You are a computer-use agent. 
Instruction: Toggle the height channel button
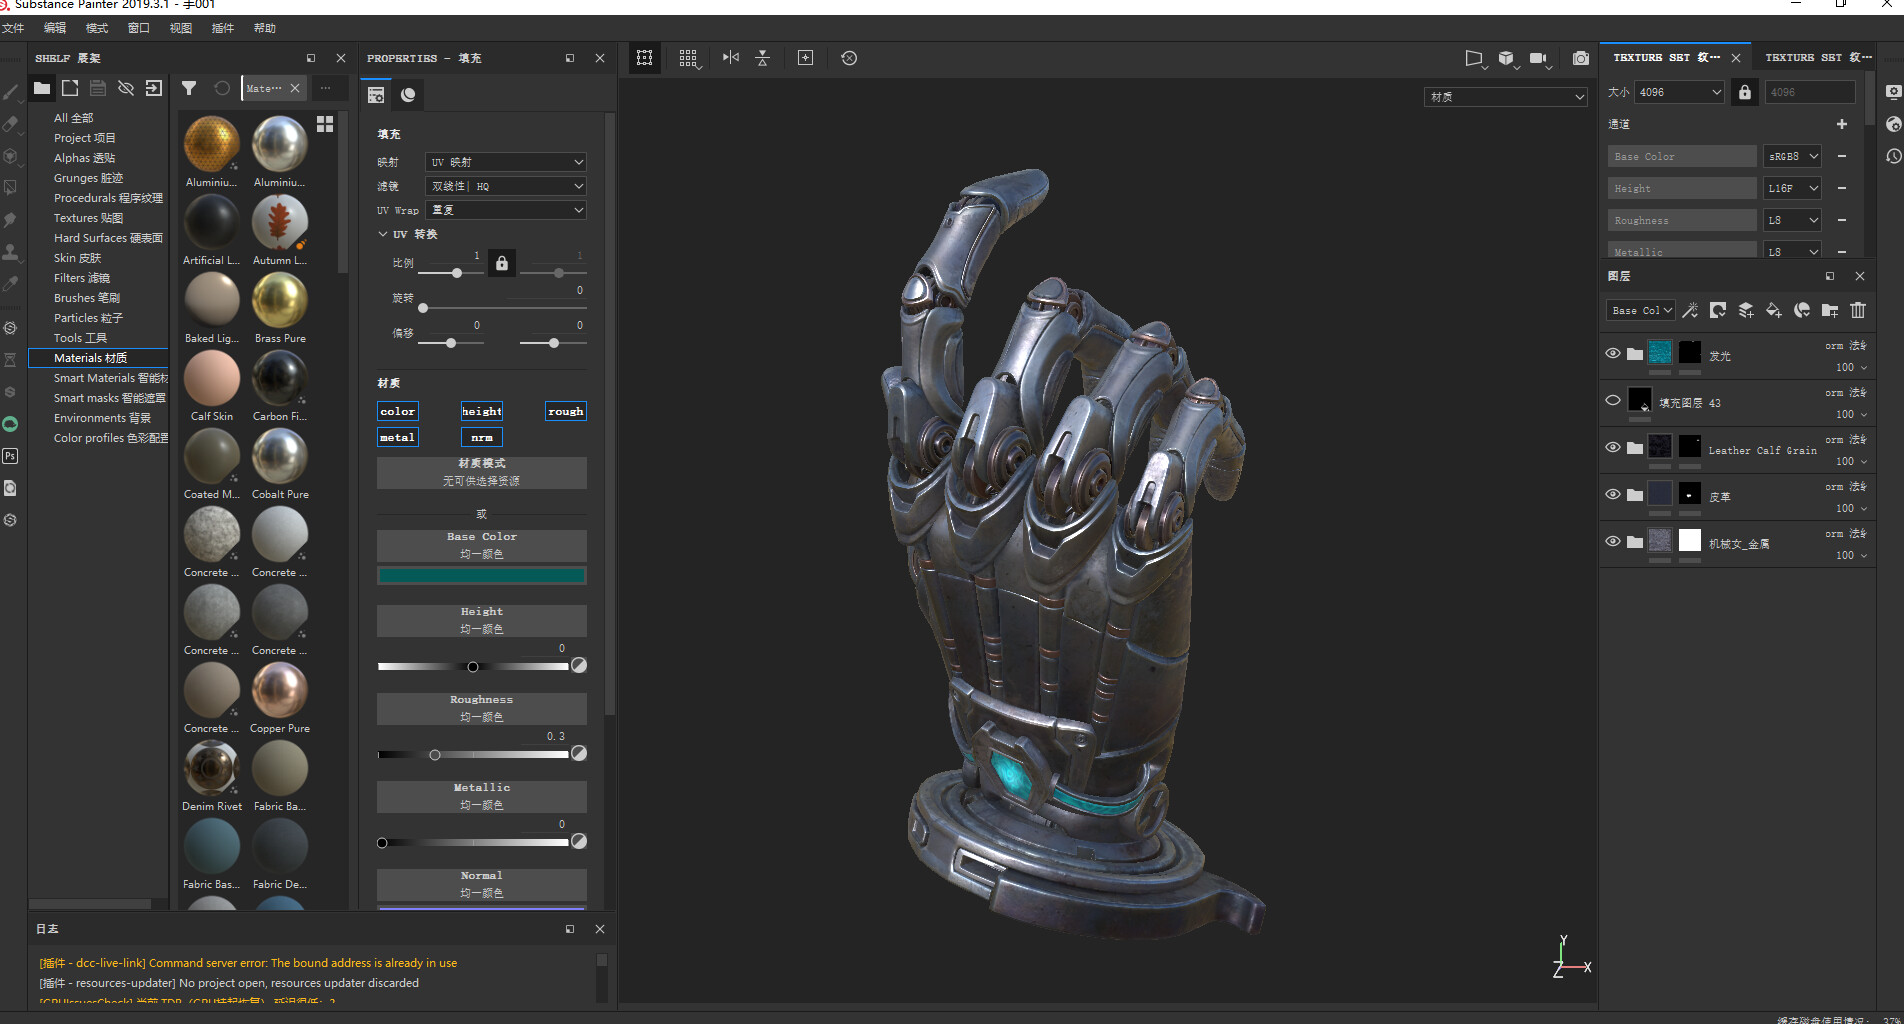(x=481, y=411)
